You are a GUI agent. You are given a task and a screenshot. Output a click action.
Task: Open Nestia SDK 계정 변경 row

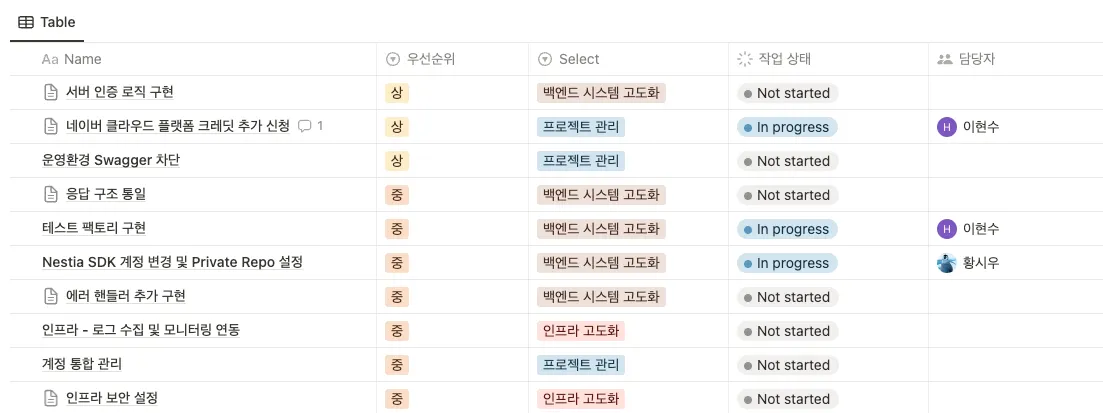coord(172,262)
